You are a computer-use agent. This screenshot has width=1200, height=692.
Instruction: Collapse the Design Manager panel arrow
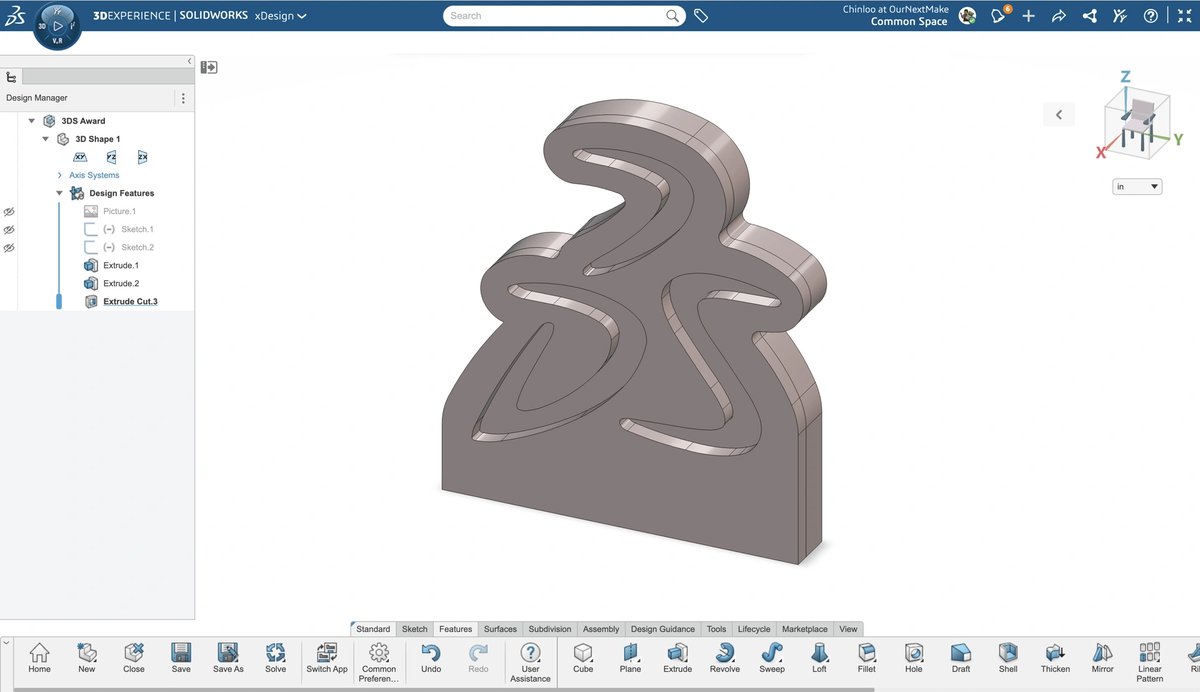(x=189, y=61)
